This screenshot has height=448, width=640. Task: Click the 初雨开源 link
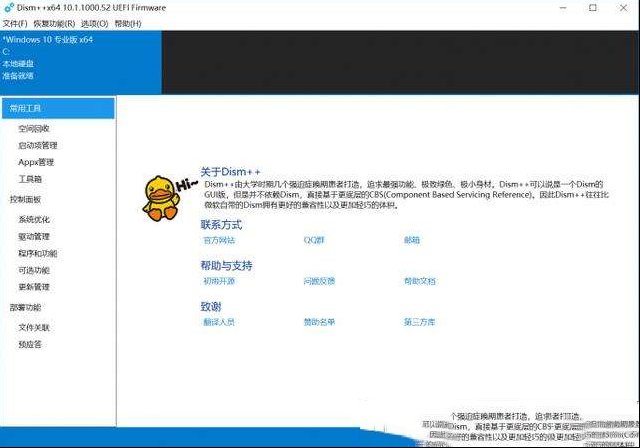[x=219, y=281]
